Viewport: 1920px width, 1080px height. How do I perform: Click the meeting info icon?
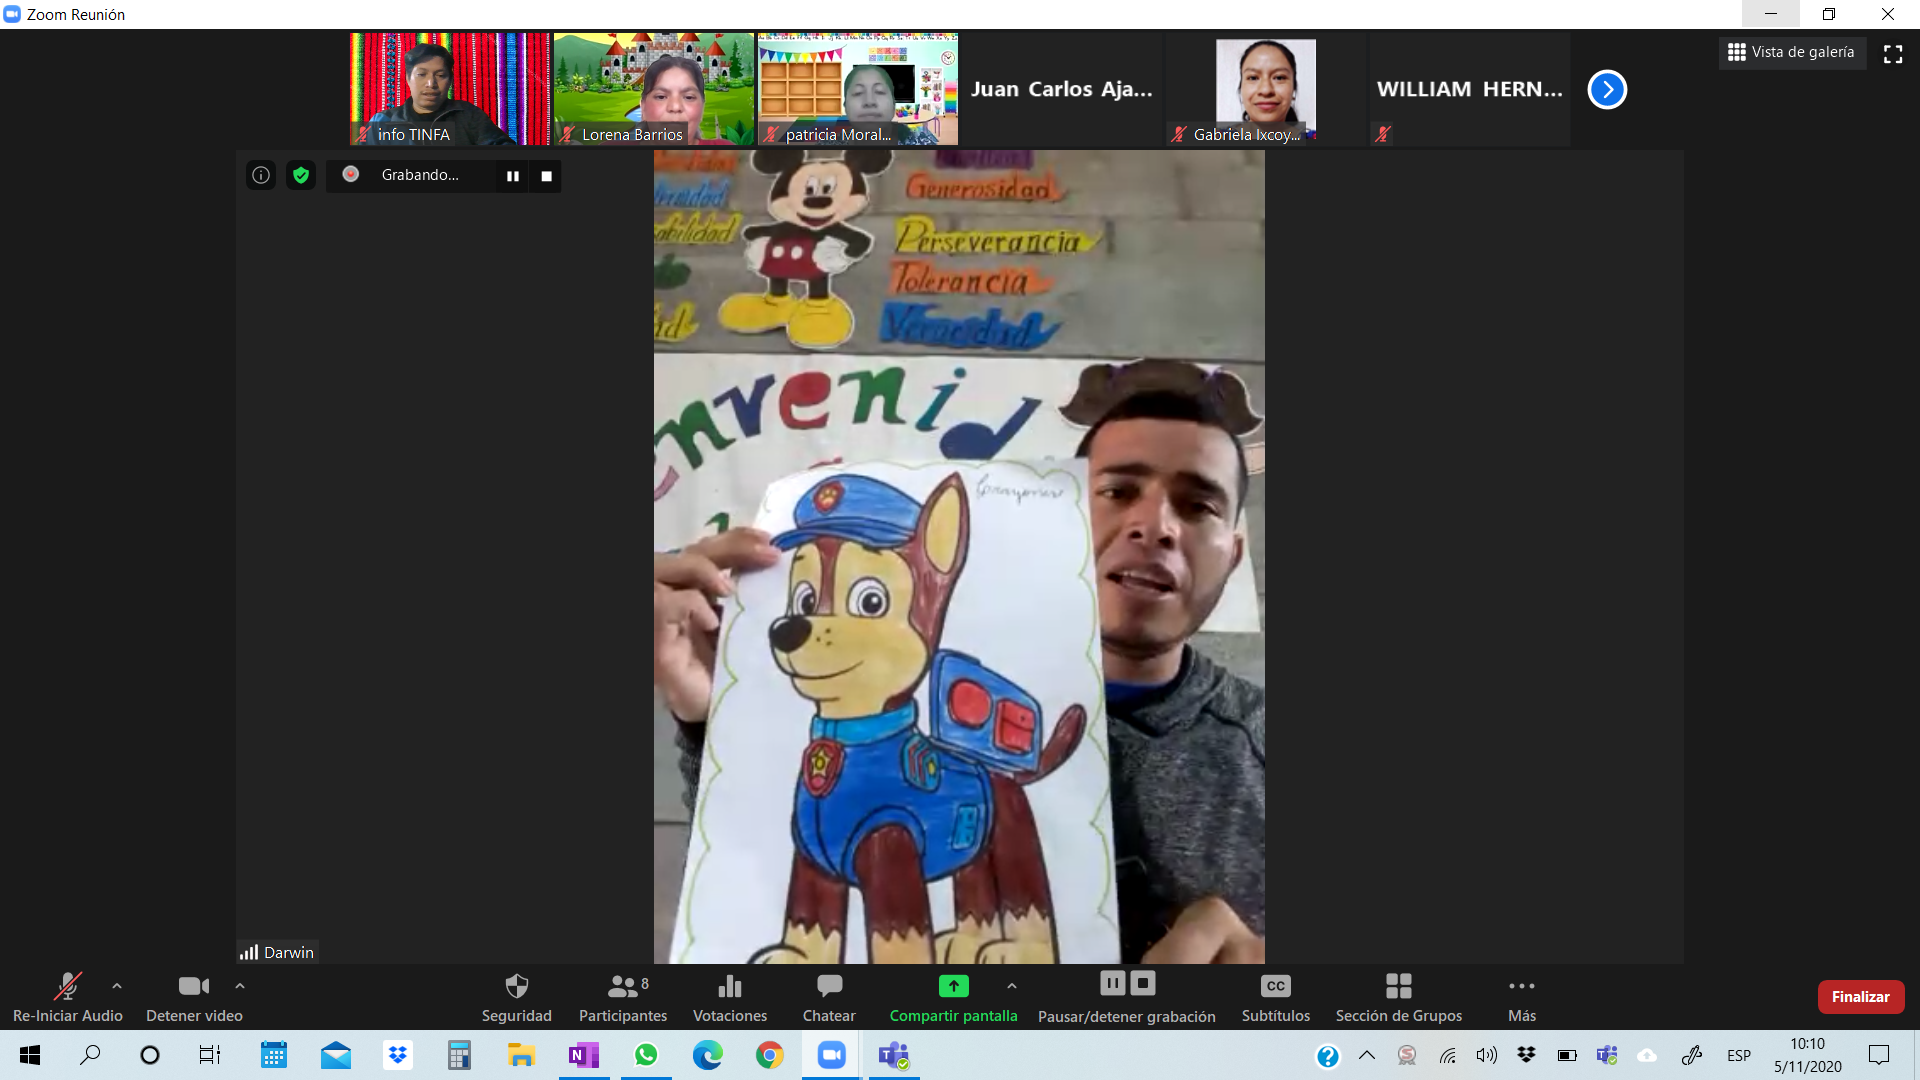coord(261,175)
